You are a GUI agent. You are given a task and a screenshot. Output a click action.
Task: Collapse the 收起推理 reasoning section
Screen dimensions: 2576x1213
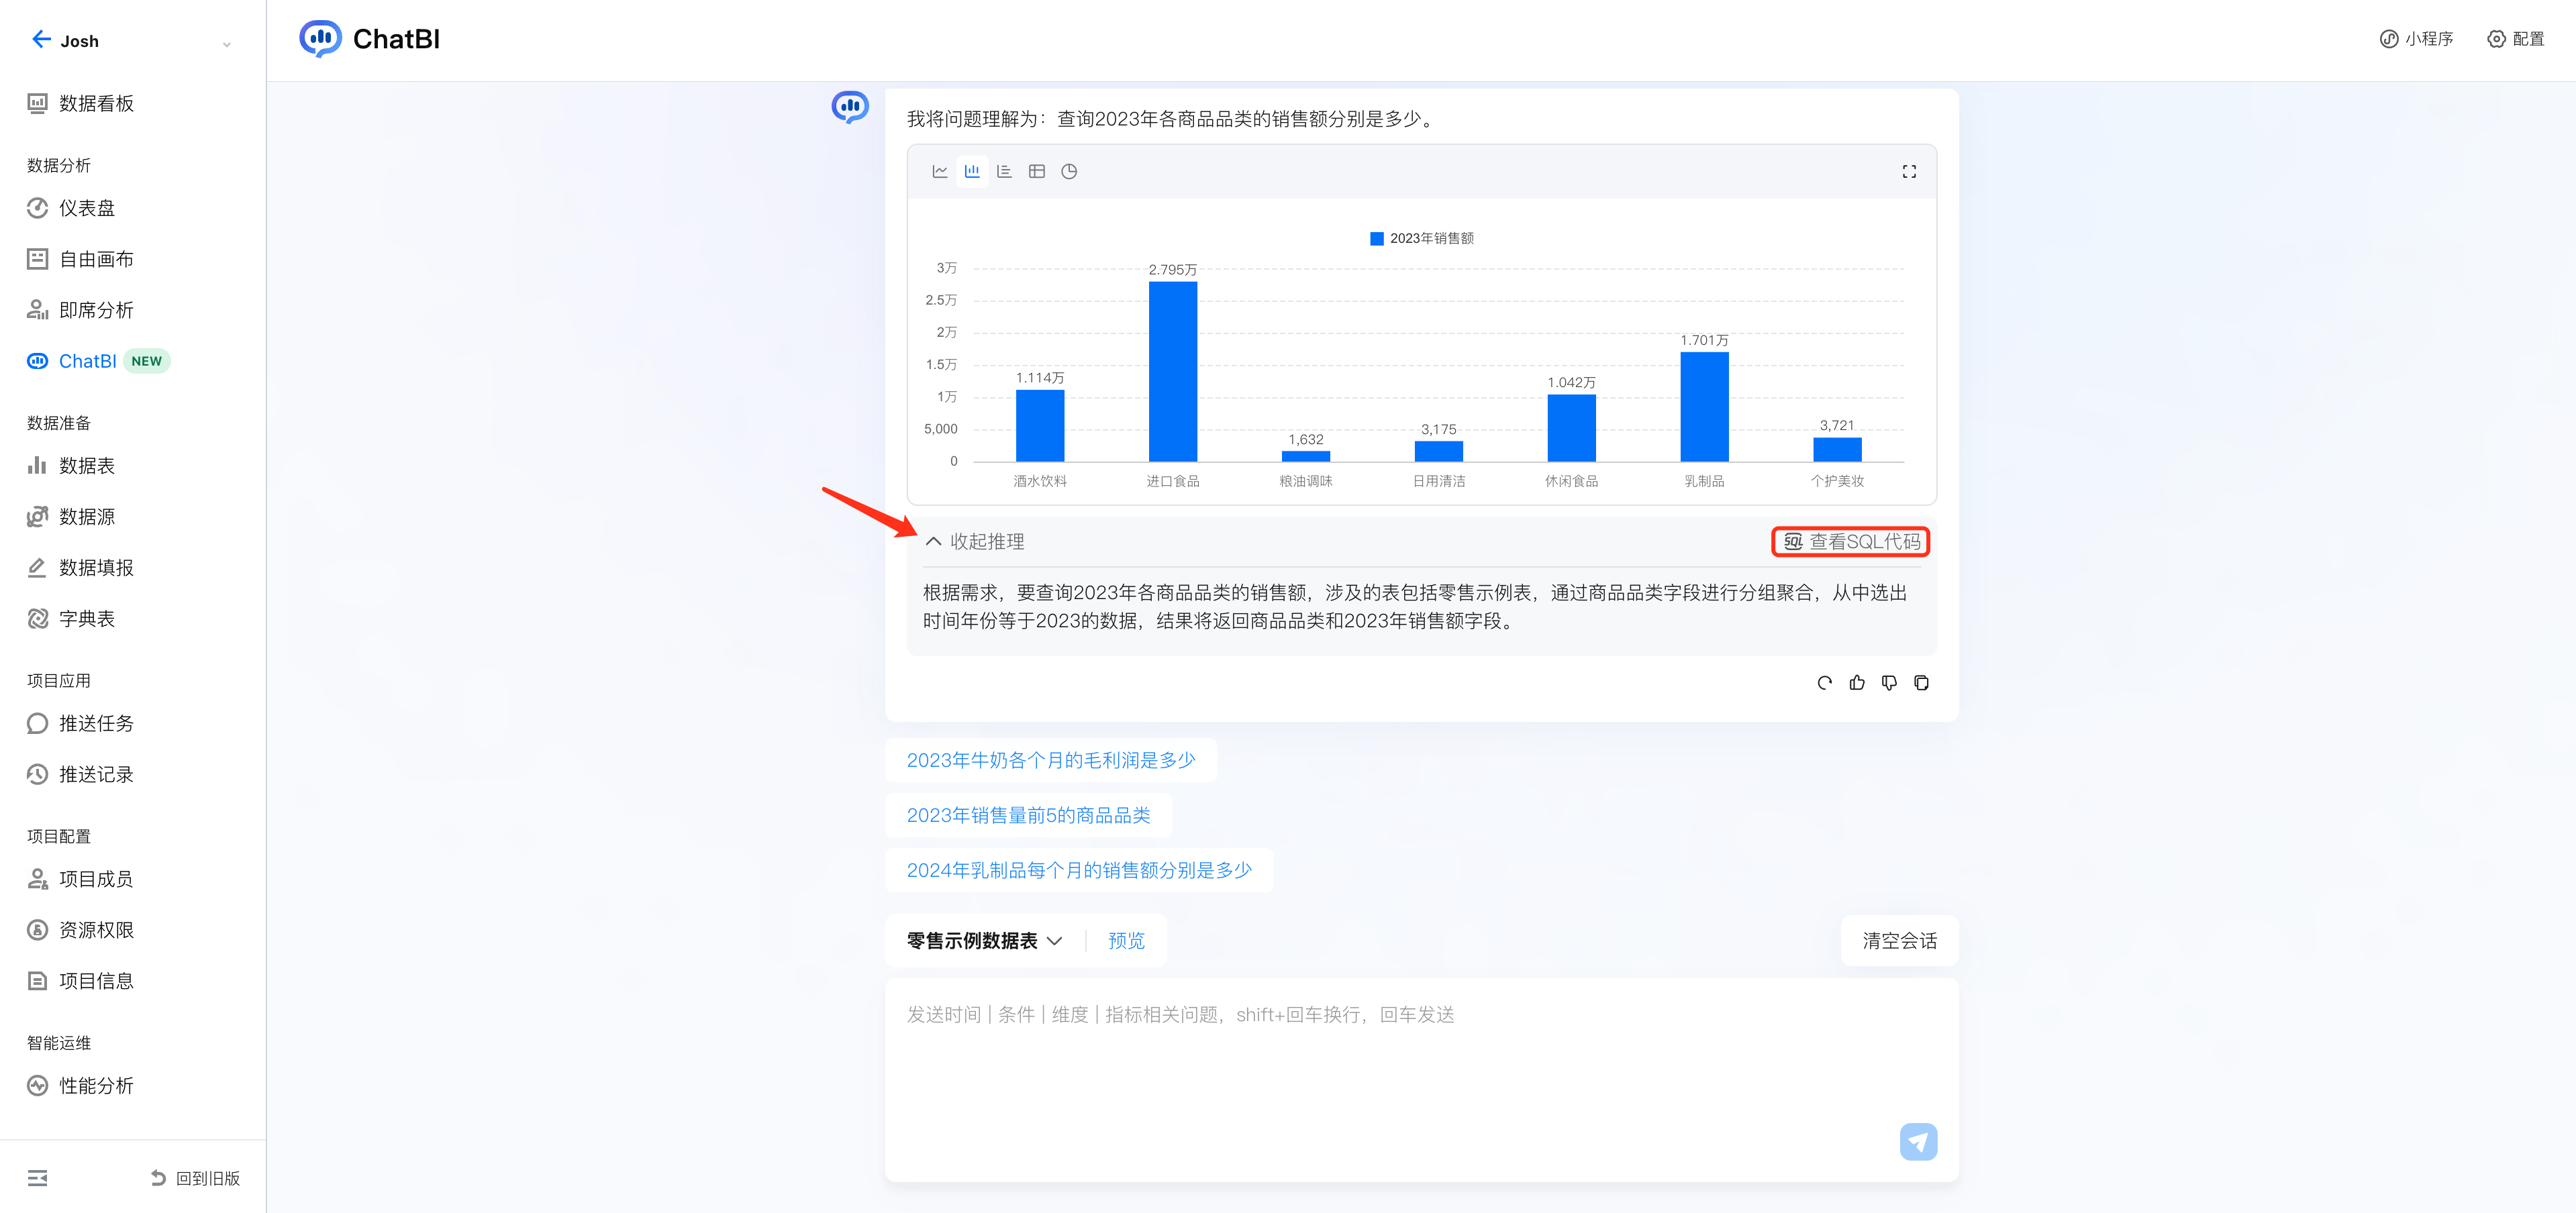pos(974,541)
